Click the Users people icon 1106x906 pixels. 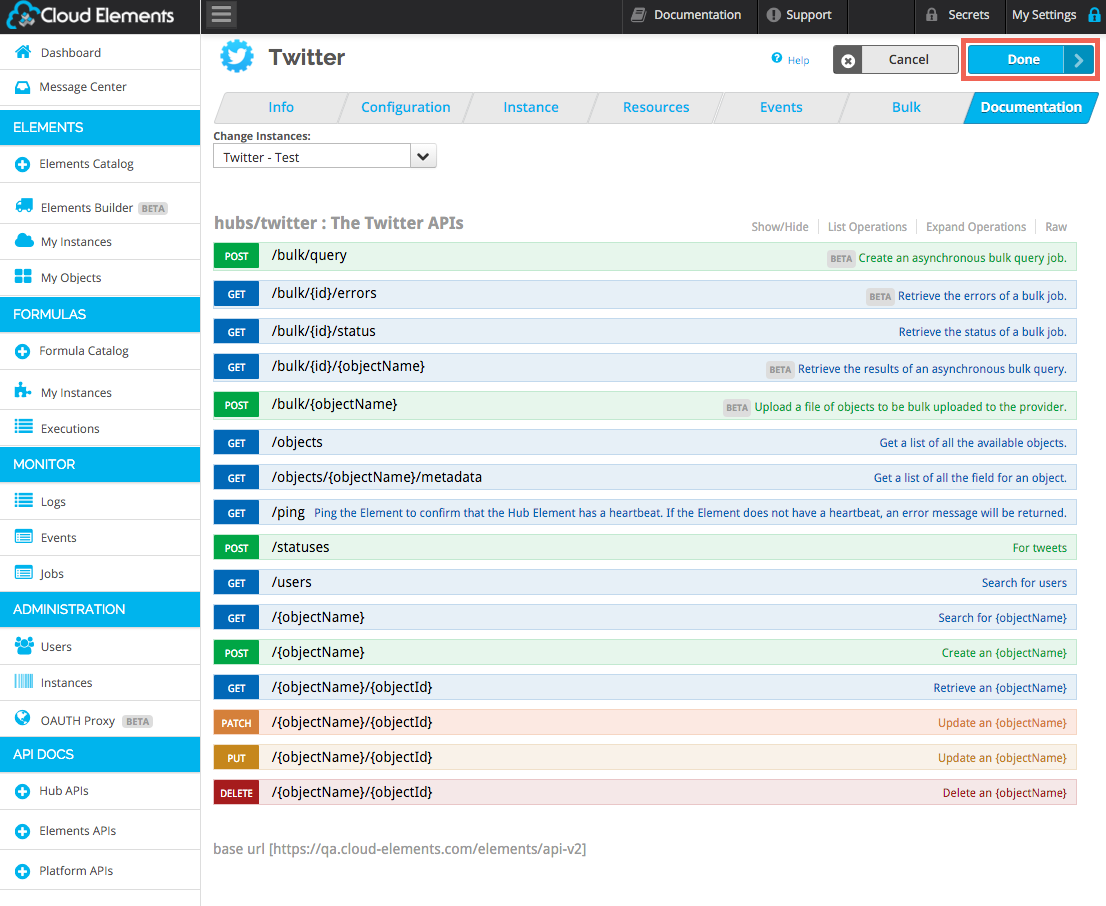click(x=24, y=645)
